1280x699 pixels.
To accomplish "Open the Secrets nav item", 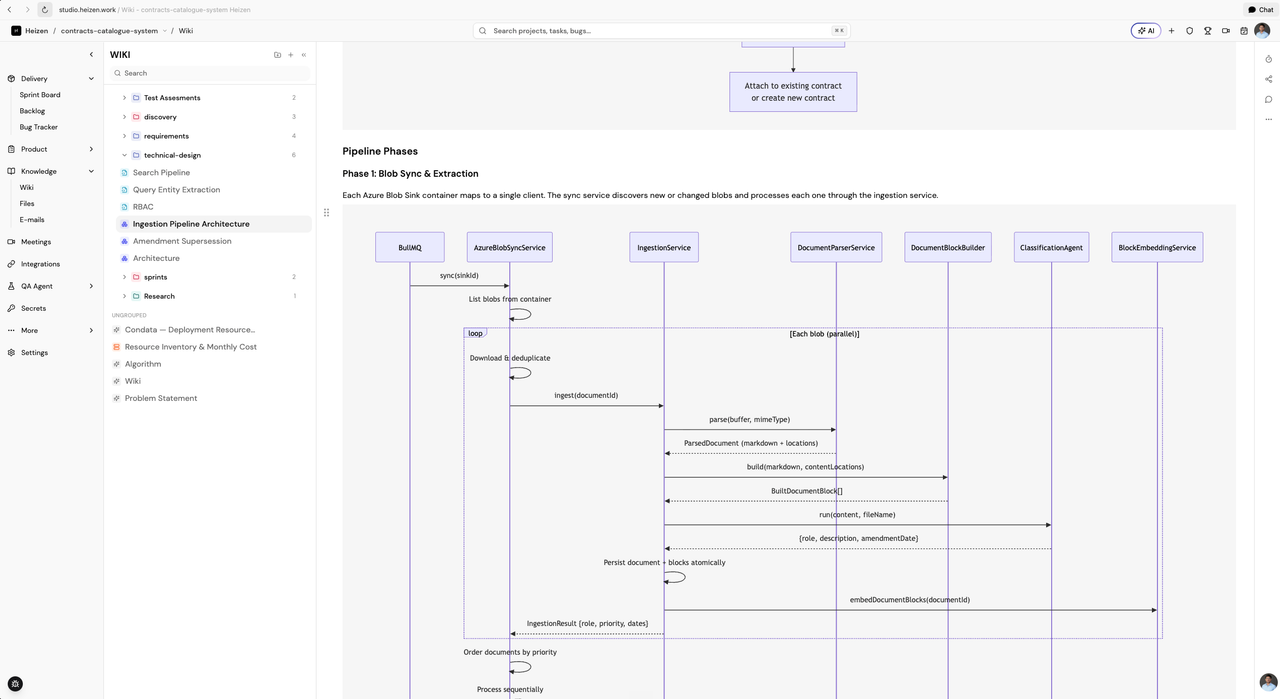I will (x=33, y=308).
